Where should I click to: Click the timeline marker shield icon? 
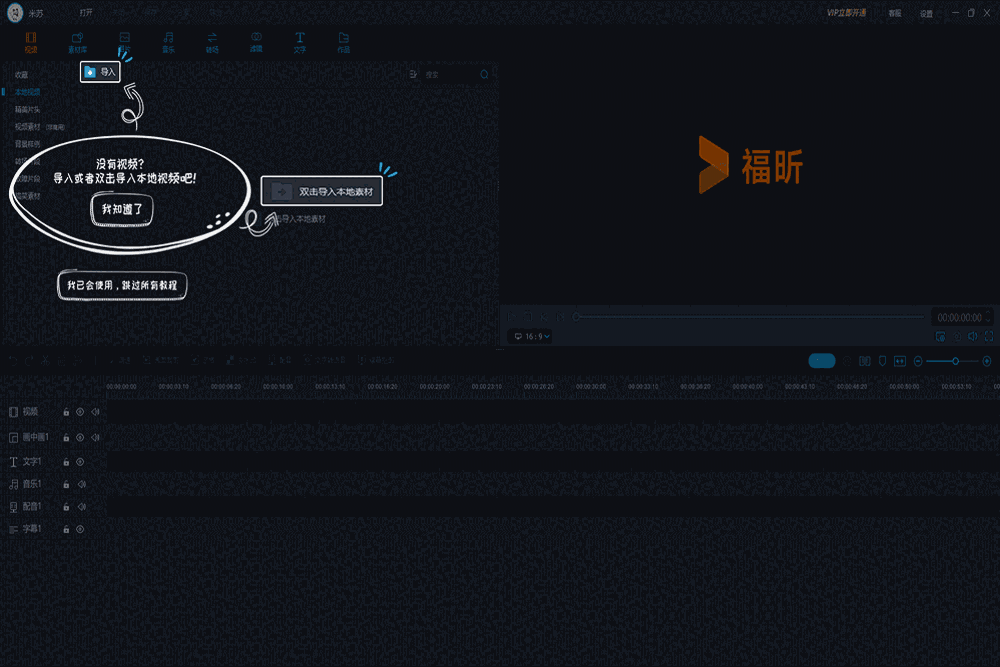pos(882,361)
